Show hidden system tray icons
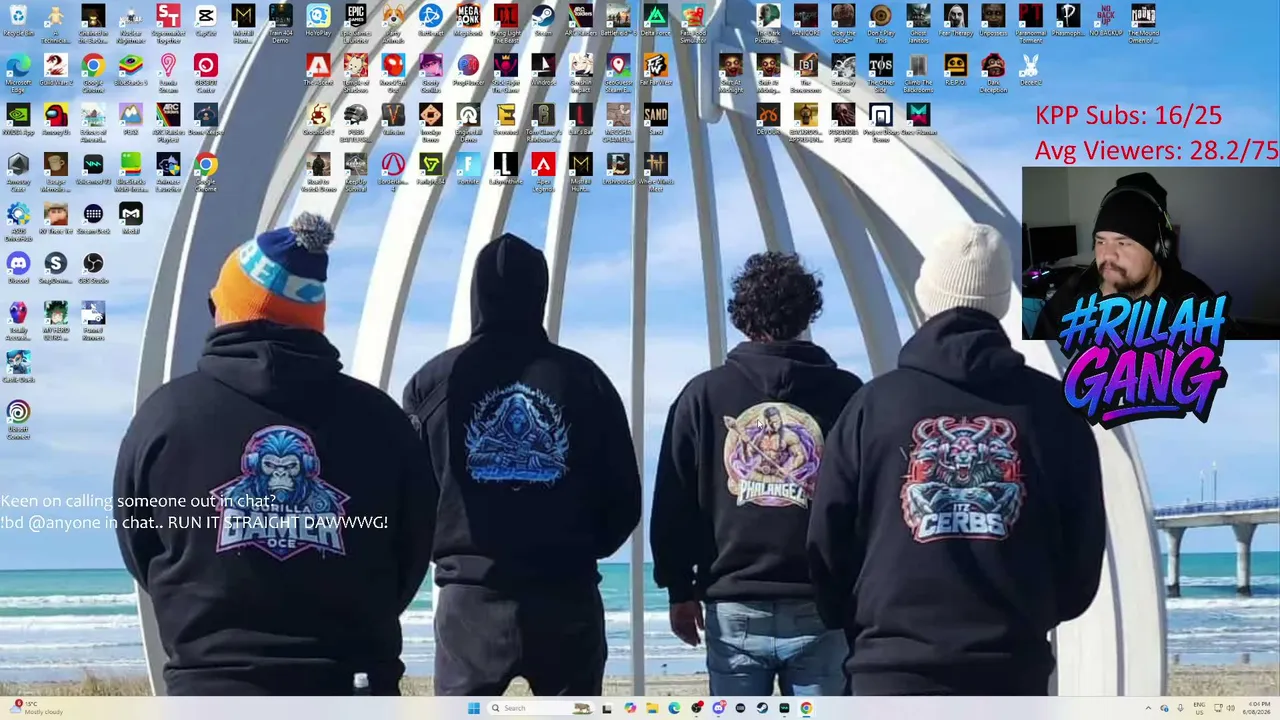This screenshot has width=1280, height=720. [1148, 708]
